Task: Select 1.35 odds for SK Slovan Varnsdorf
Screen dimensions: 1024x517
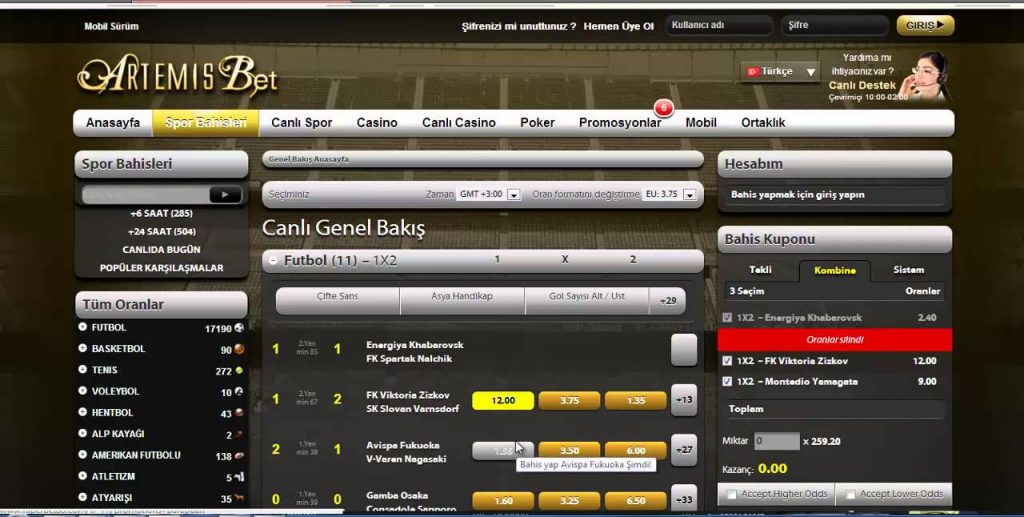Action: click(x=635, y=401)
